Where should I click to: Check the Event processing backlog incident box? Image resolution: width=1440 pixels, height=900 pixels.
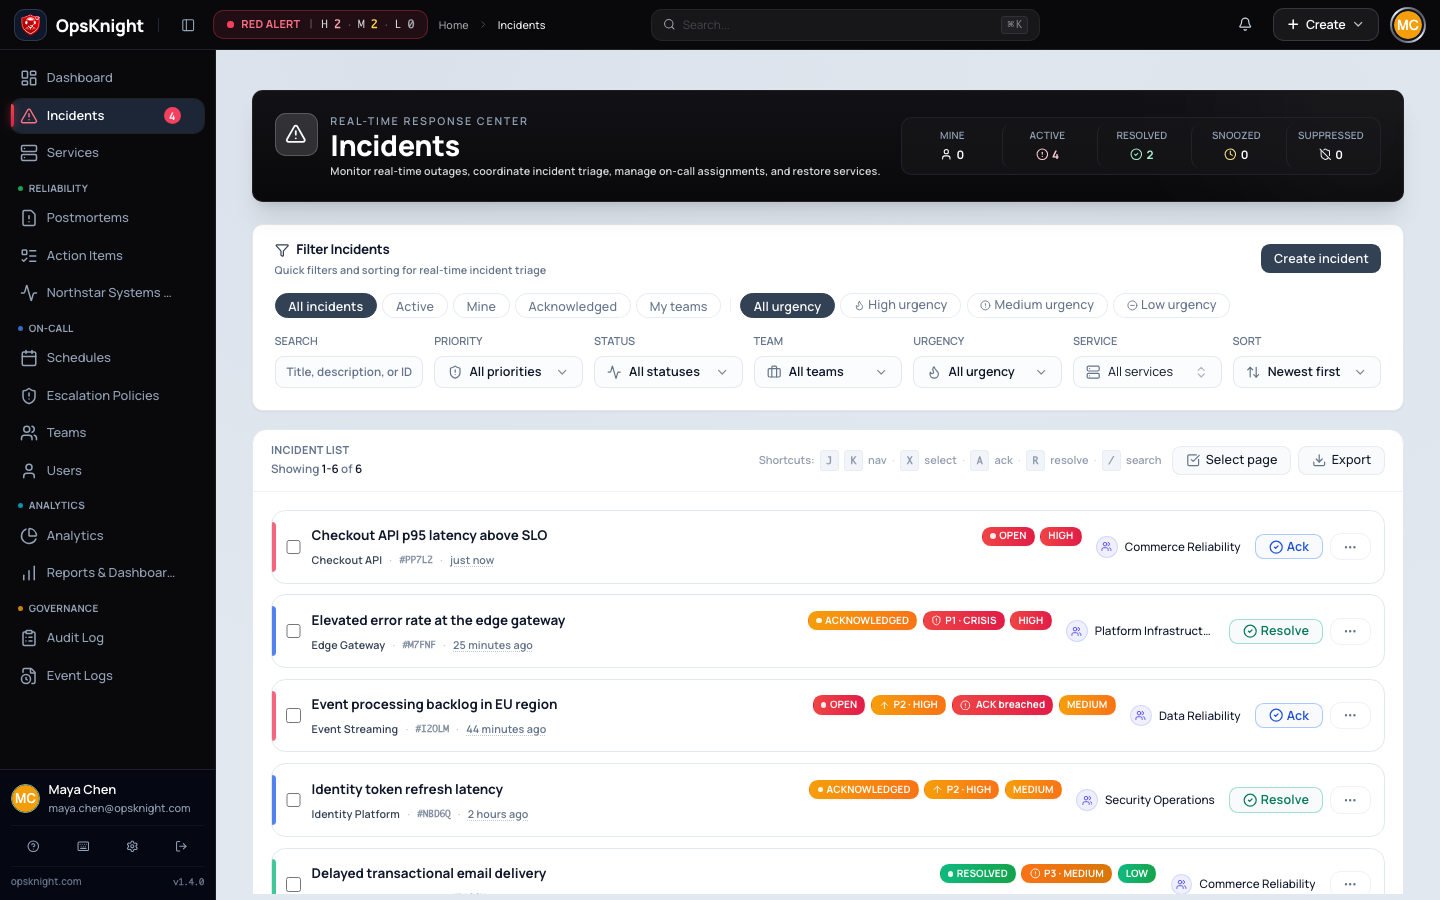tap(294, 716)
